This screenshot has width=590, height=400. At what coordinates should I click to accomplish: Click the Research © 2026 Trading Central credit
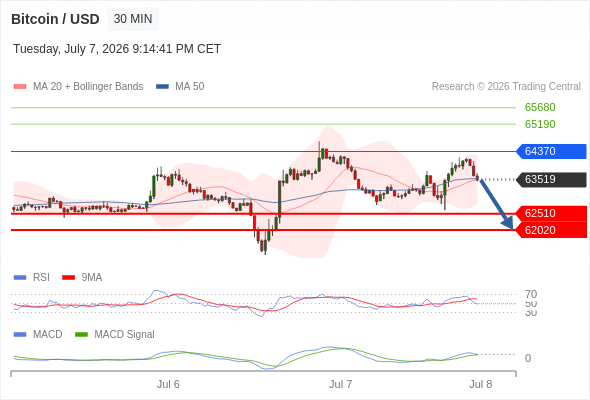click(x=506, y=87)
